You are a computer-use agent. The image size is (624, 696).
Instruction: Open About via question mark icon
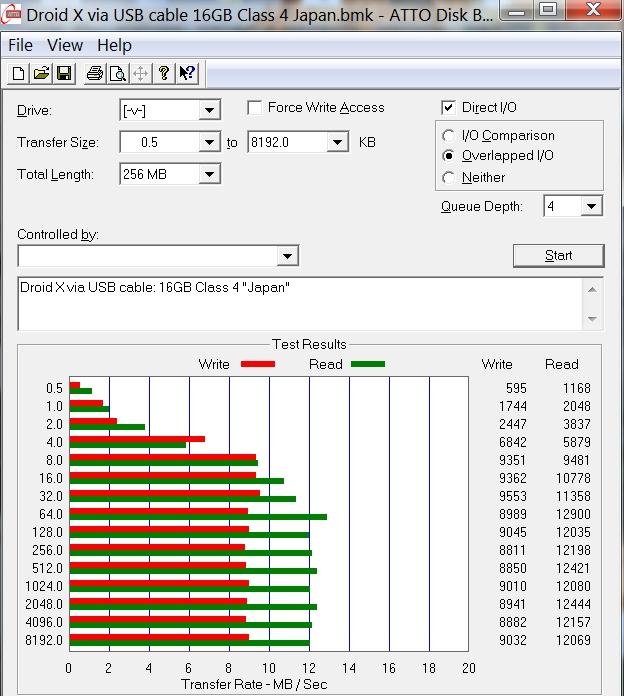pyautogui.click(x=164, y=73)
